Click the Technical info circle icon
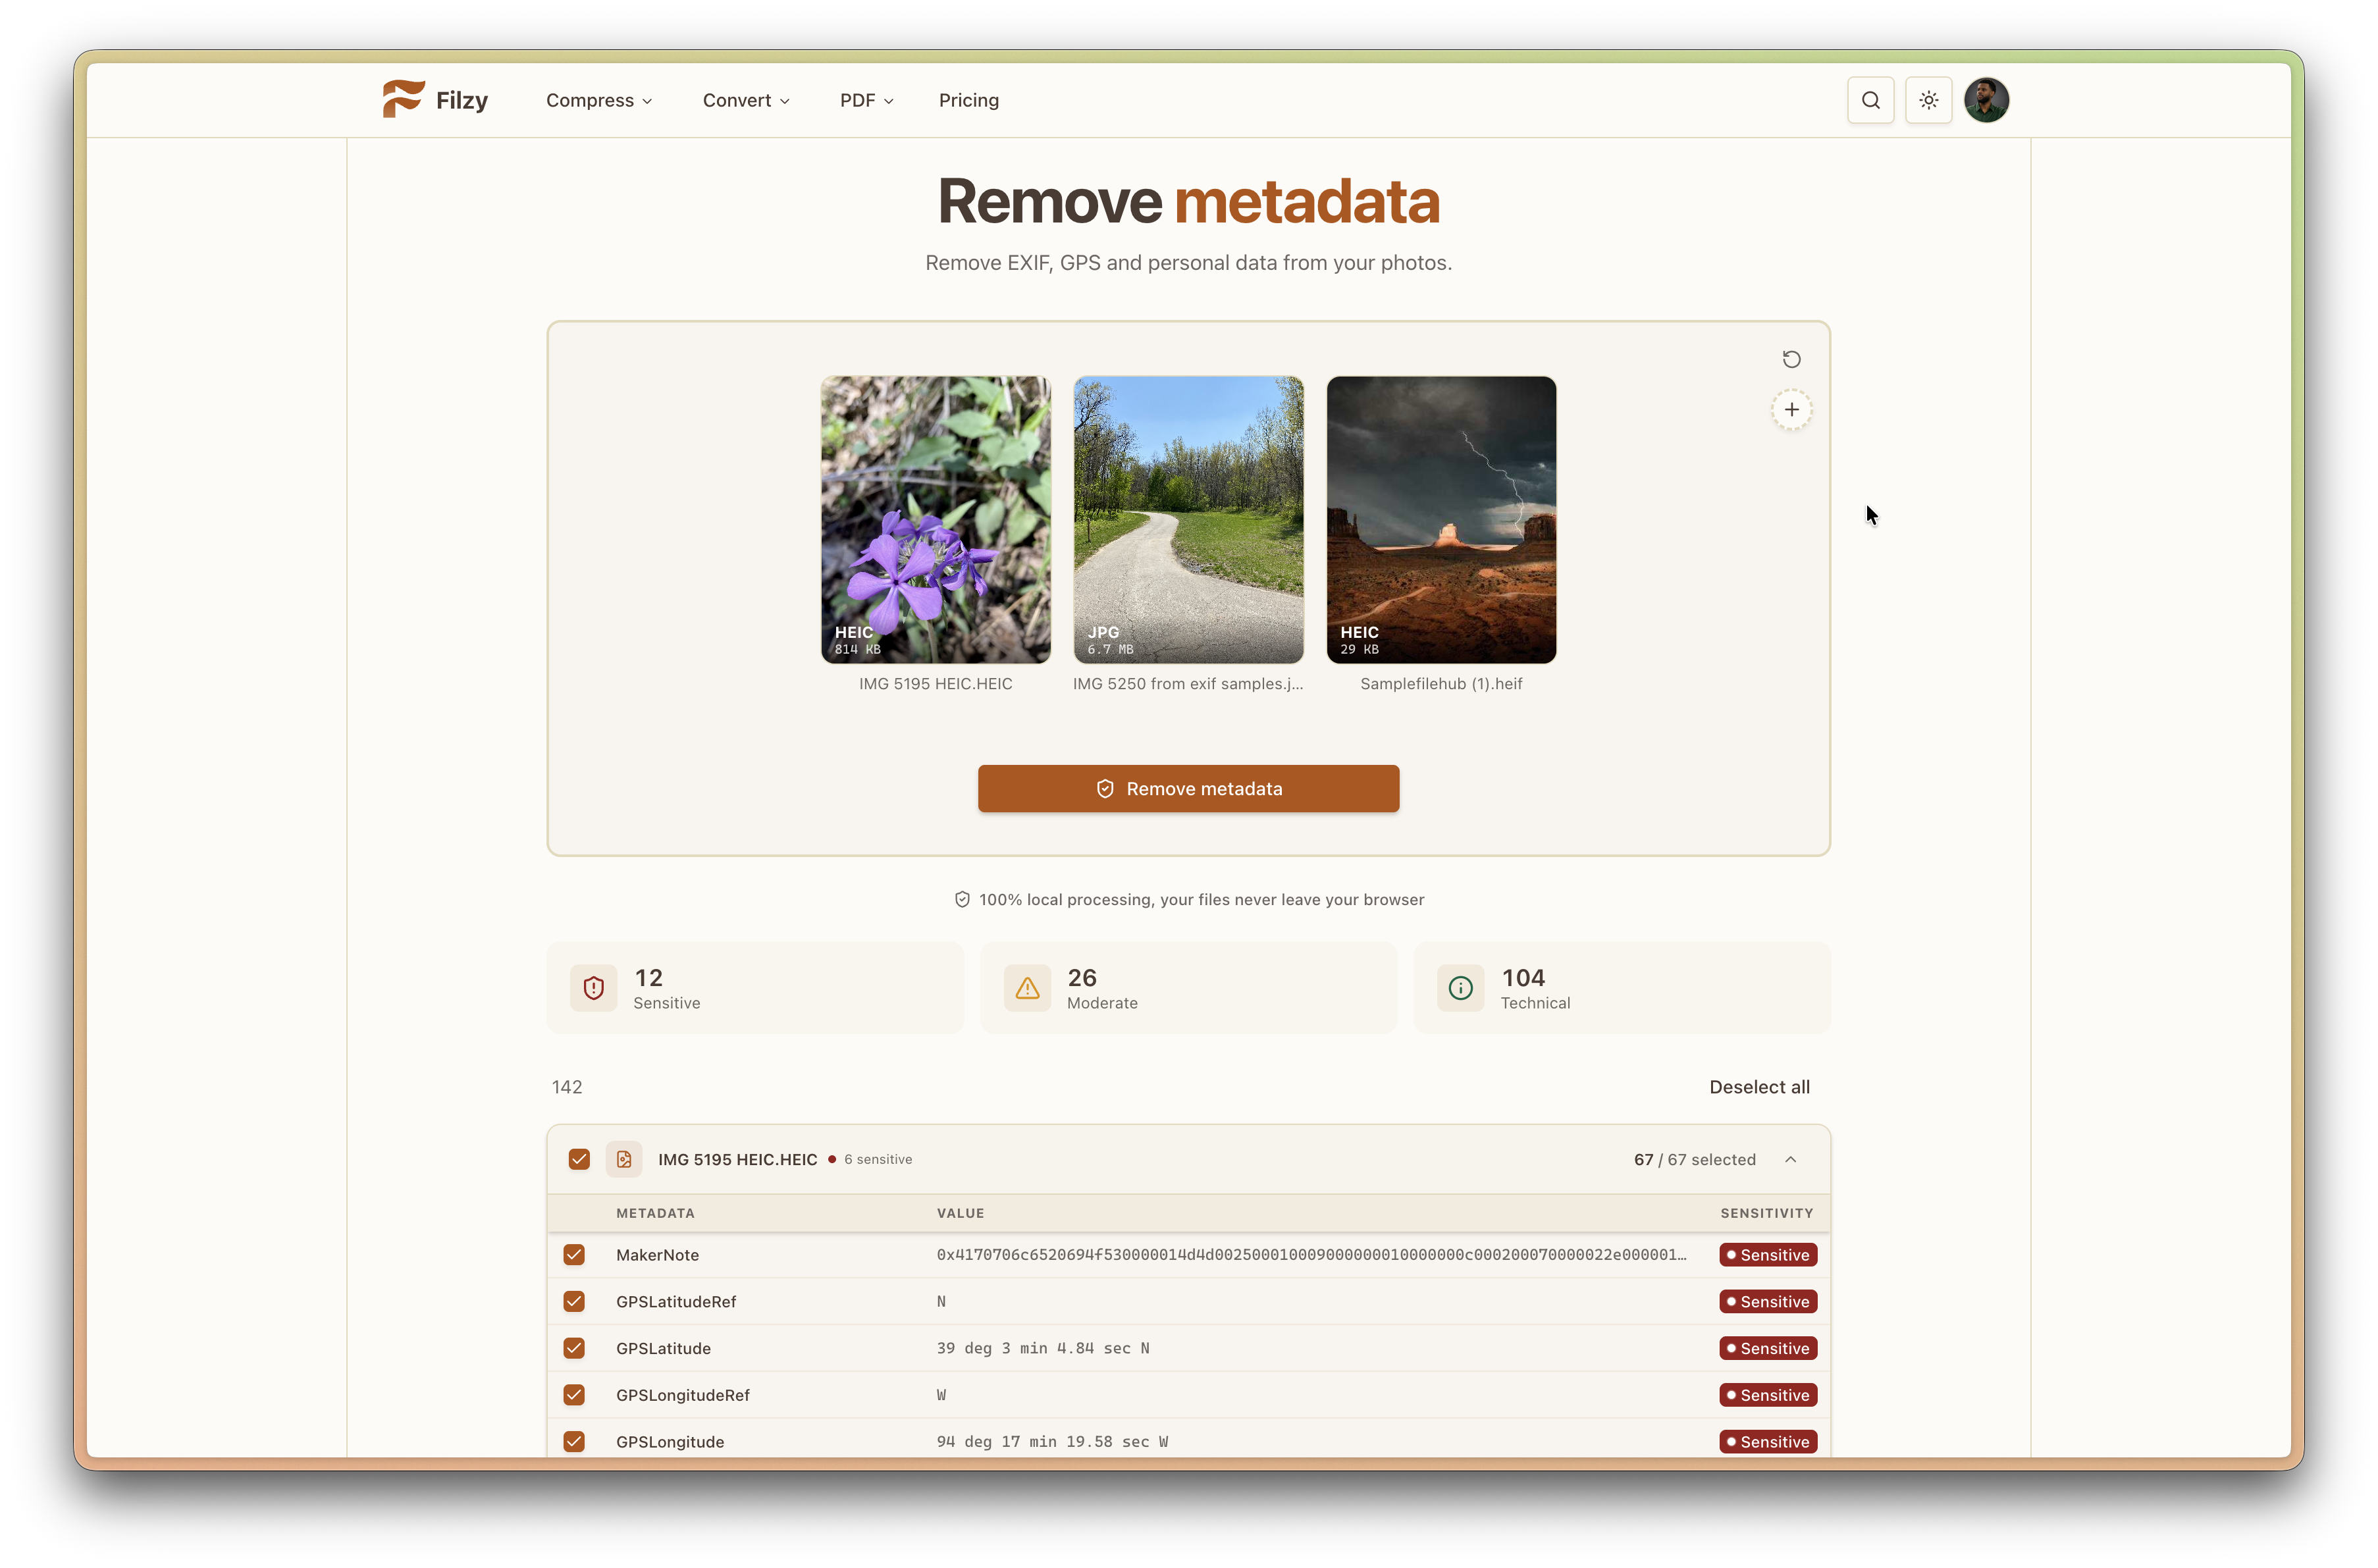Image resolution: width=2378 pixels, height=1568 pixels. tap(1460, 988)
